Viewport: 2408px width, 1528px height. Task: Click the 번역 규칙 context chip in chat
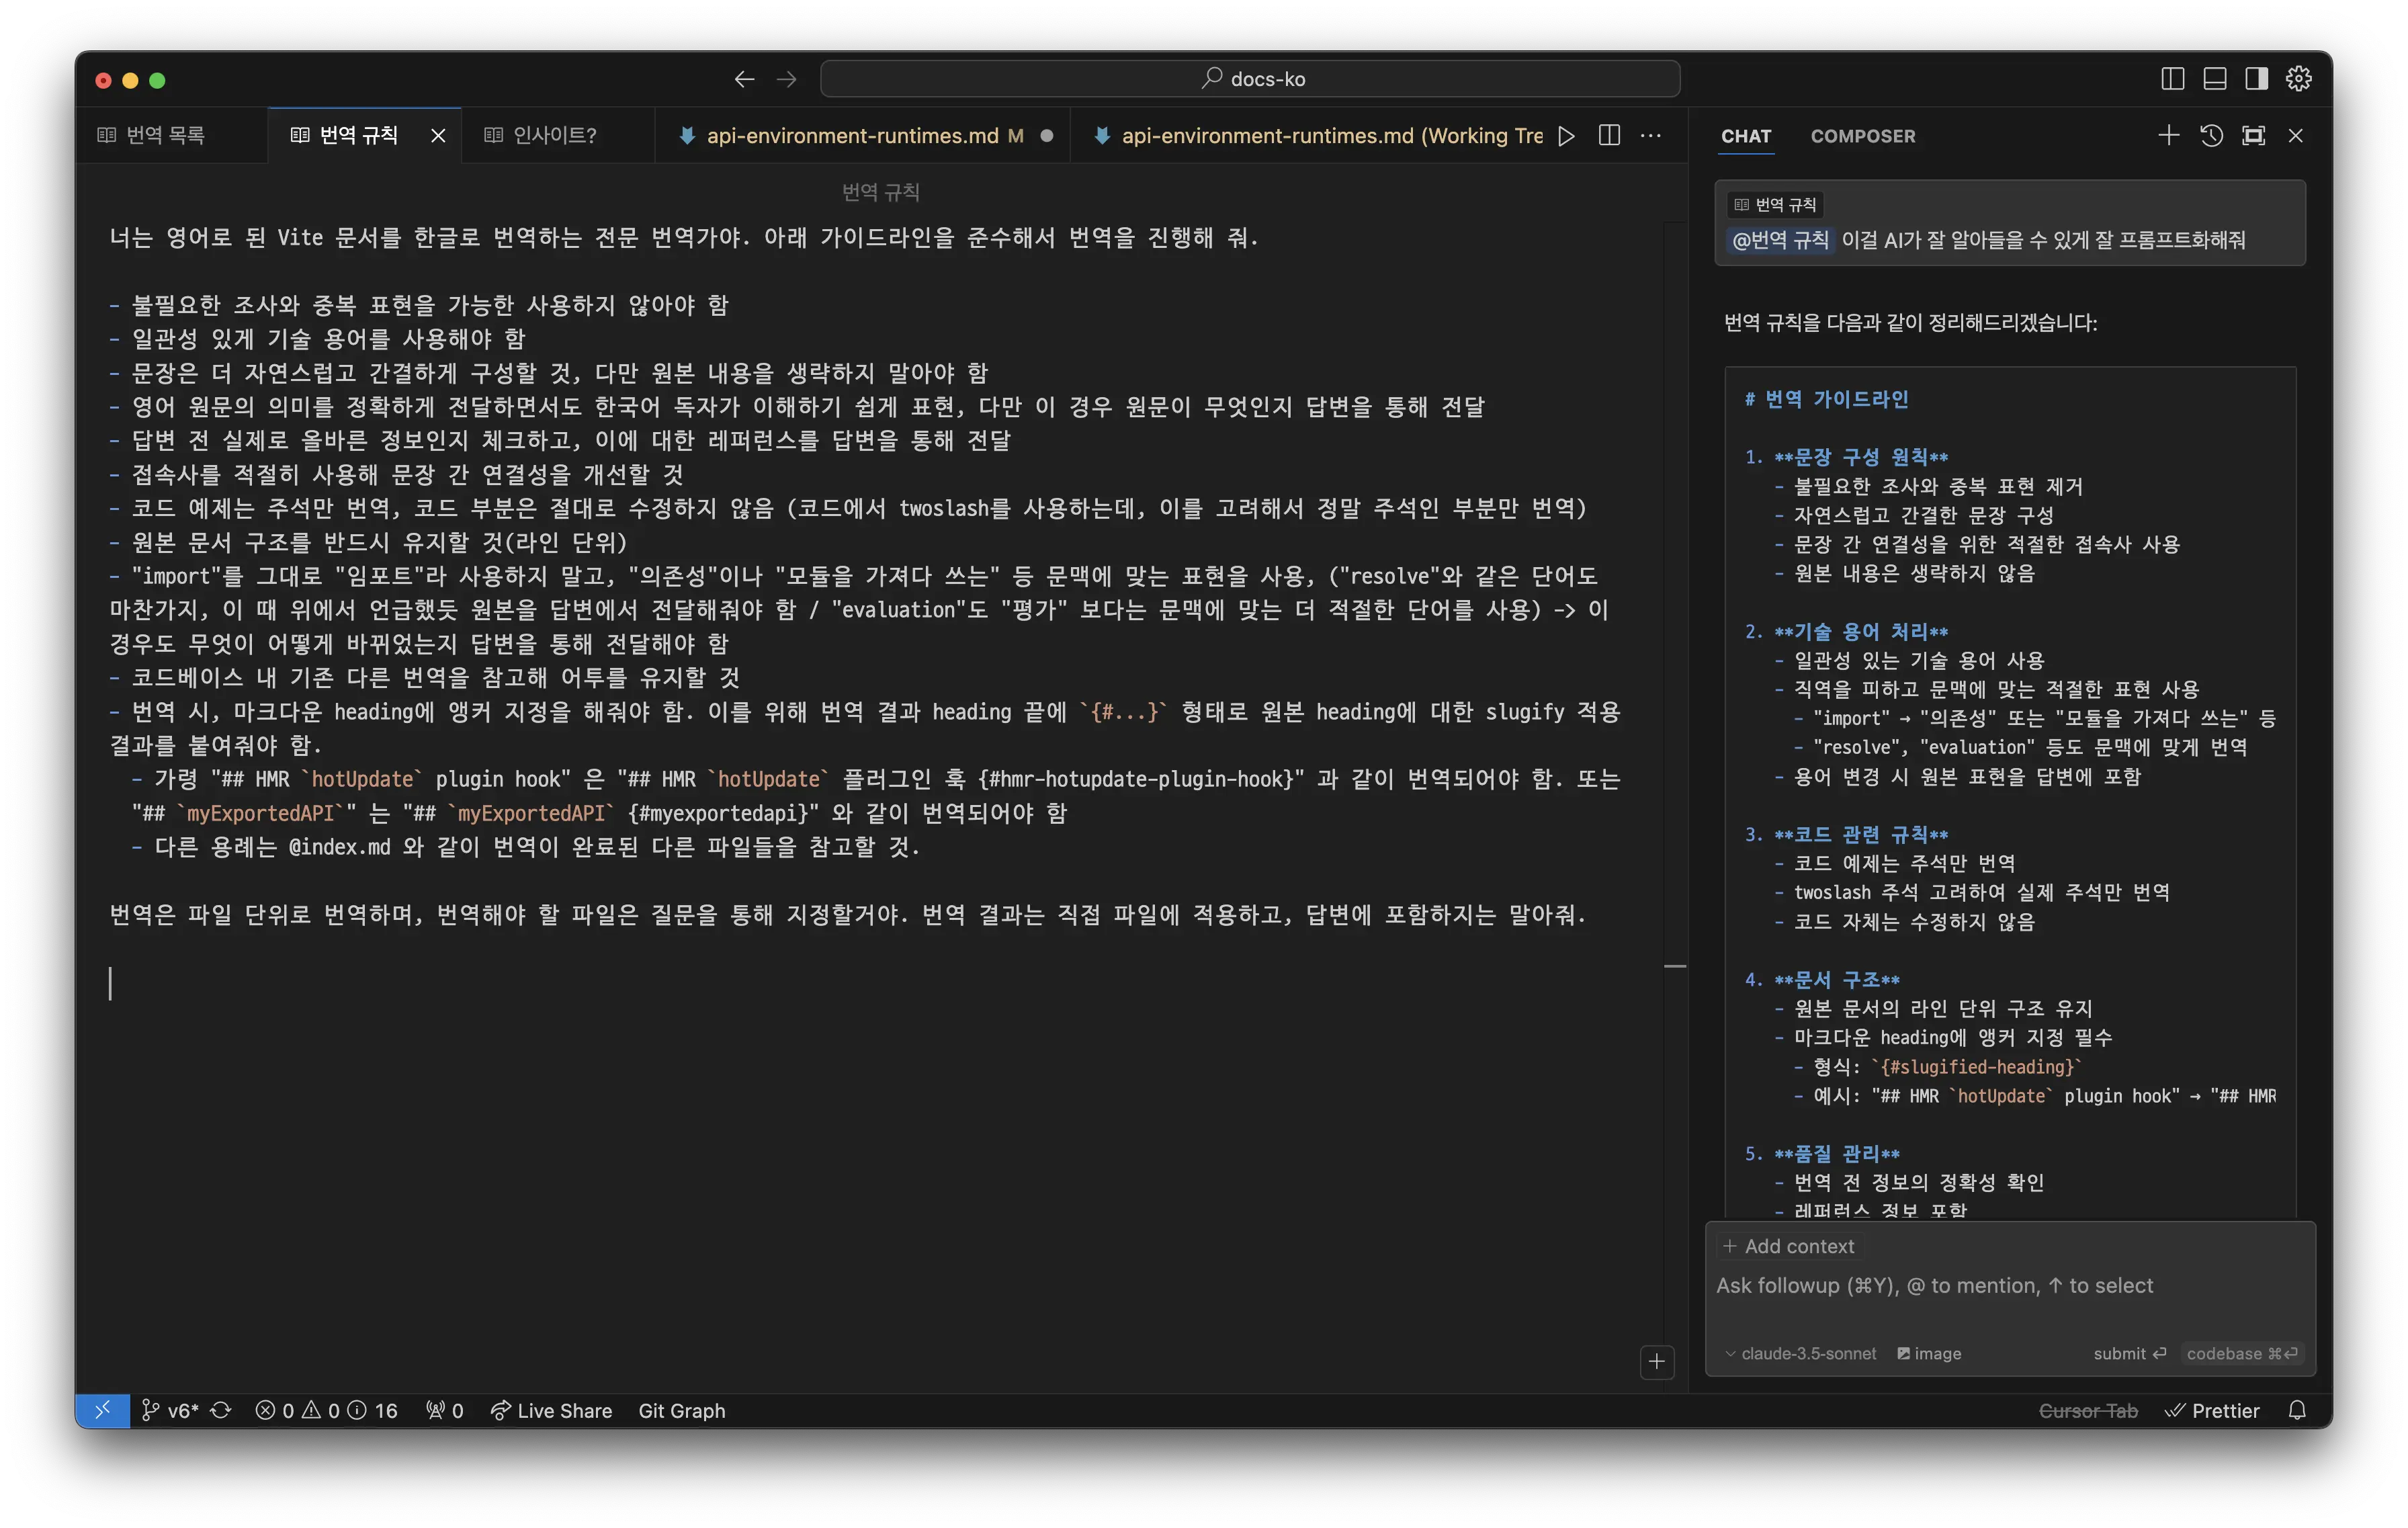coord(1775,204)
